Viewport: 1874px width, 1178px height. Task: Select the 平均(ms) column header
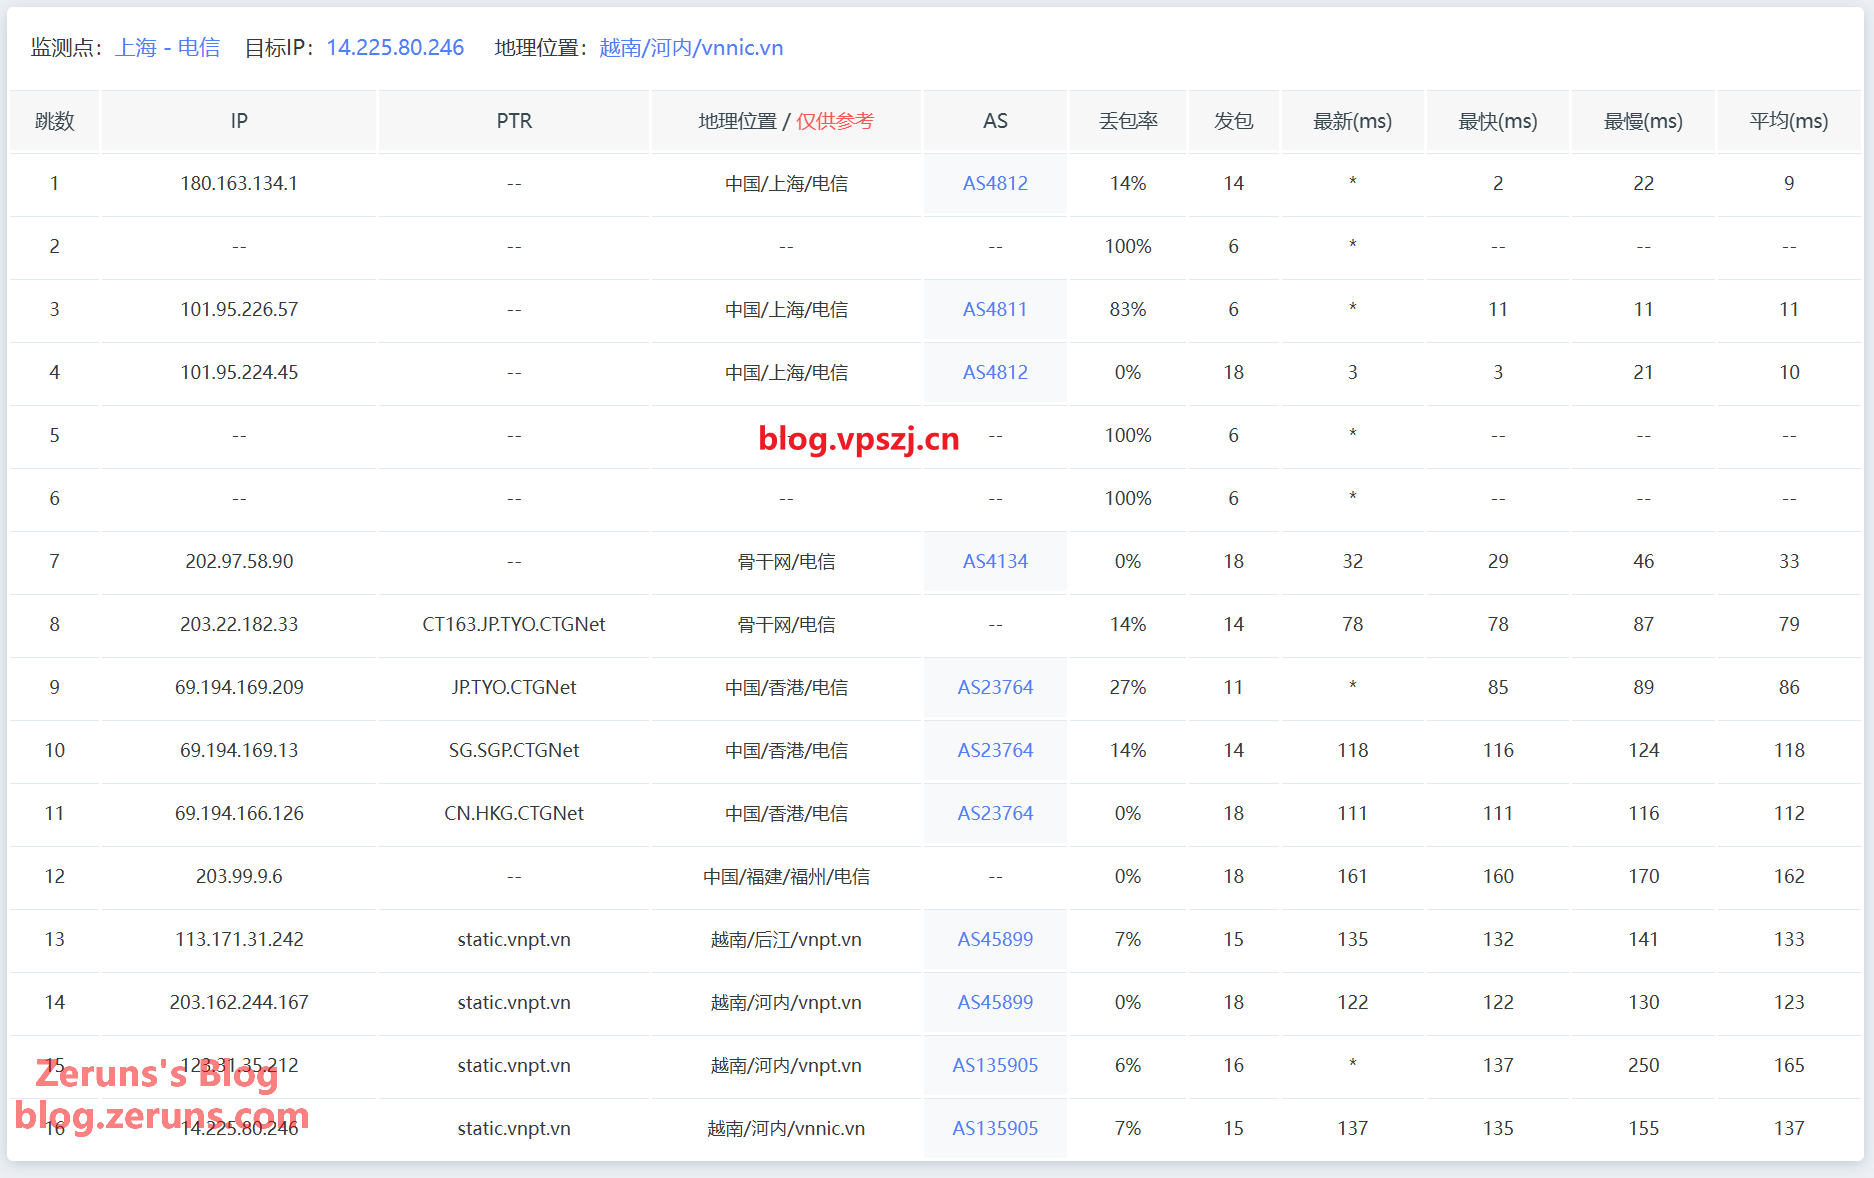pyautogui.click(x=1788, y=121)
